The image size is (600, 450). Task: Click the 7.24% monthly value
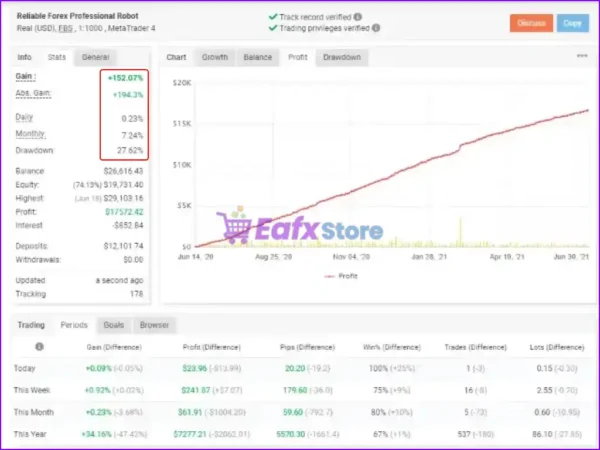[x=132, y=135]
